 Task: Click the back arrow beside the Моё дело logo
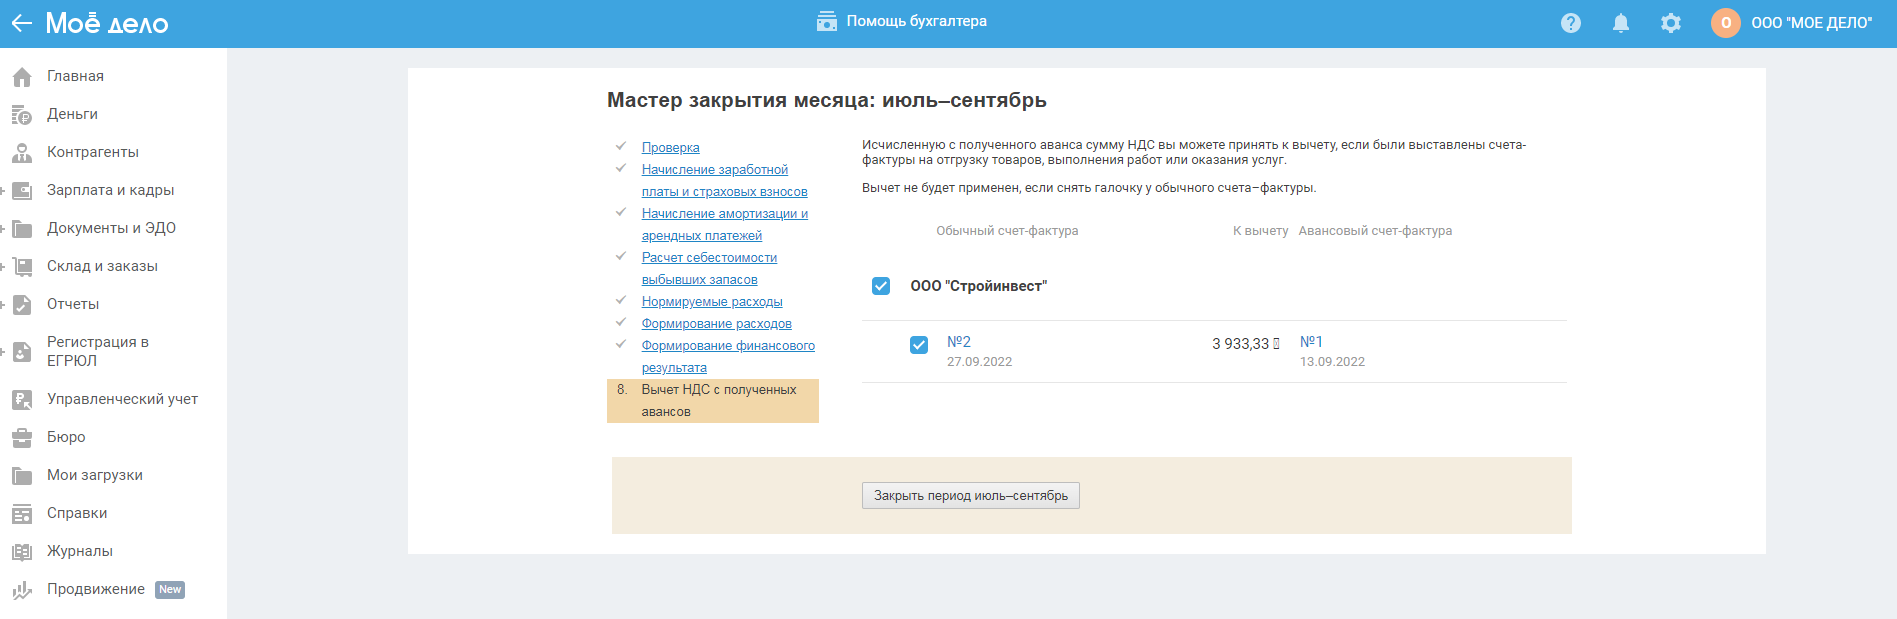tap(22, 23)
